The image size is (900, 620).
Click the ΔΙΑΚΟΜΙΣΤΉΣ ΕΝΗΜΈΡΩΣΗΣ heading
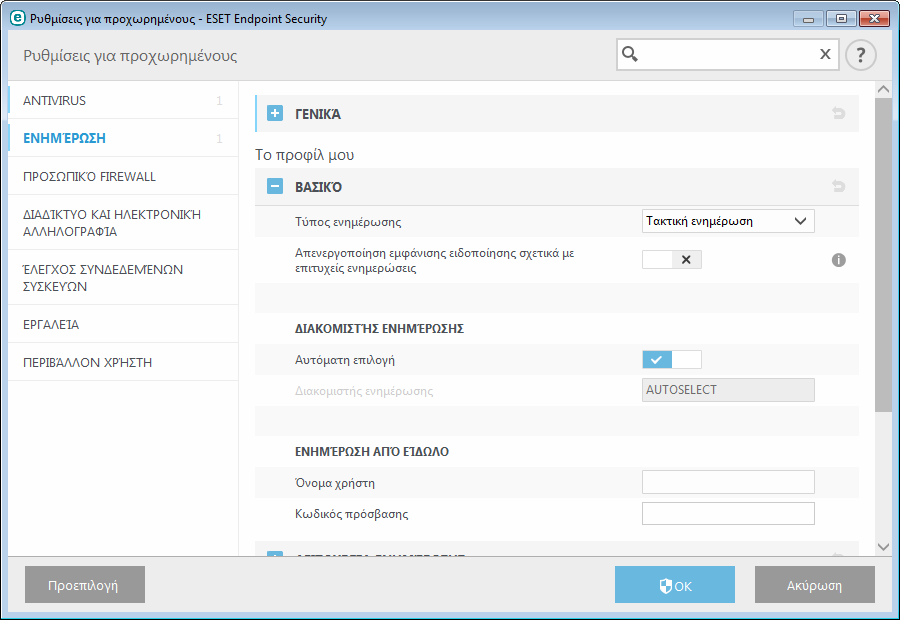pos(379,329)
